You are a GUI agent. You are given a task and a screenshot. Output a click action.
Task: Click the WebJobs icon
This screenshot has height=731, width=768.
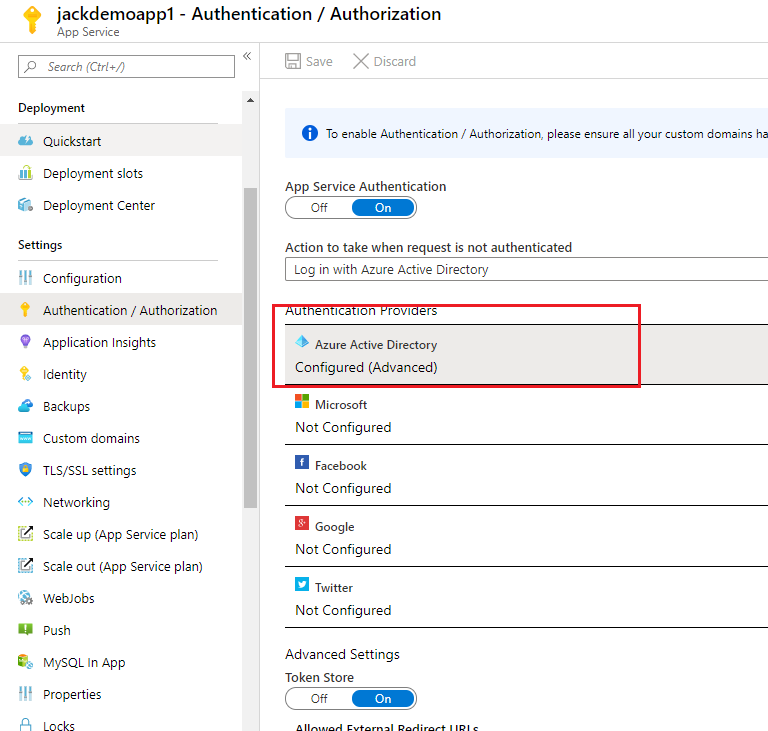26,598
